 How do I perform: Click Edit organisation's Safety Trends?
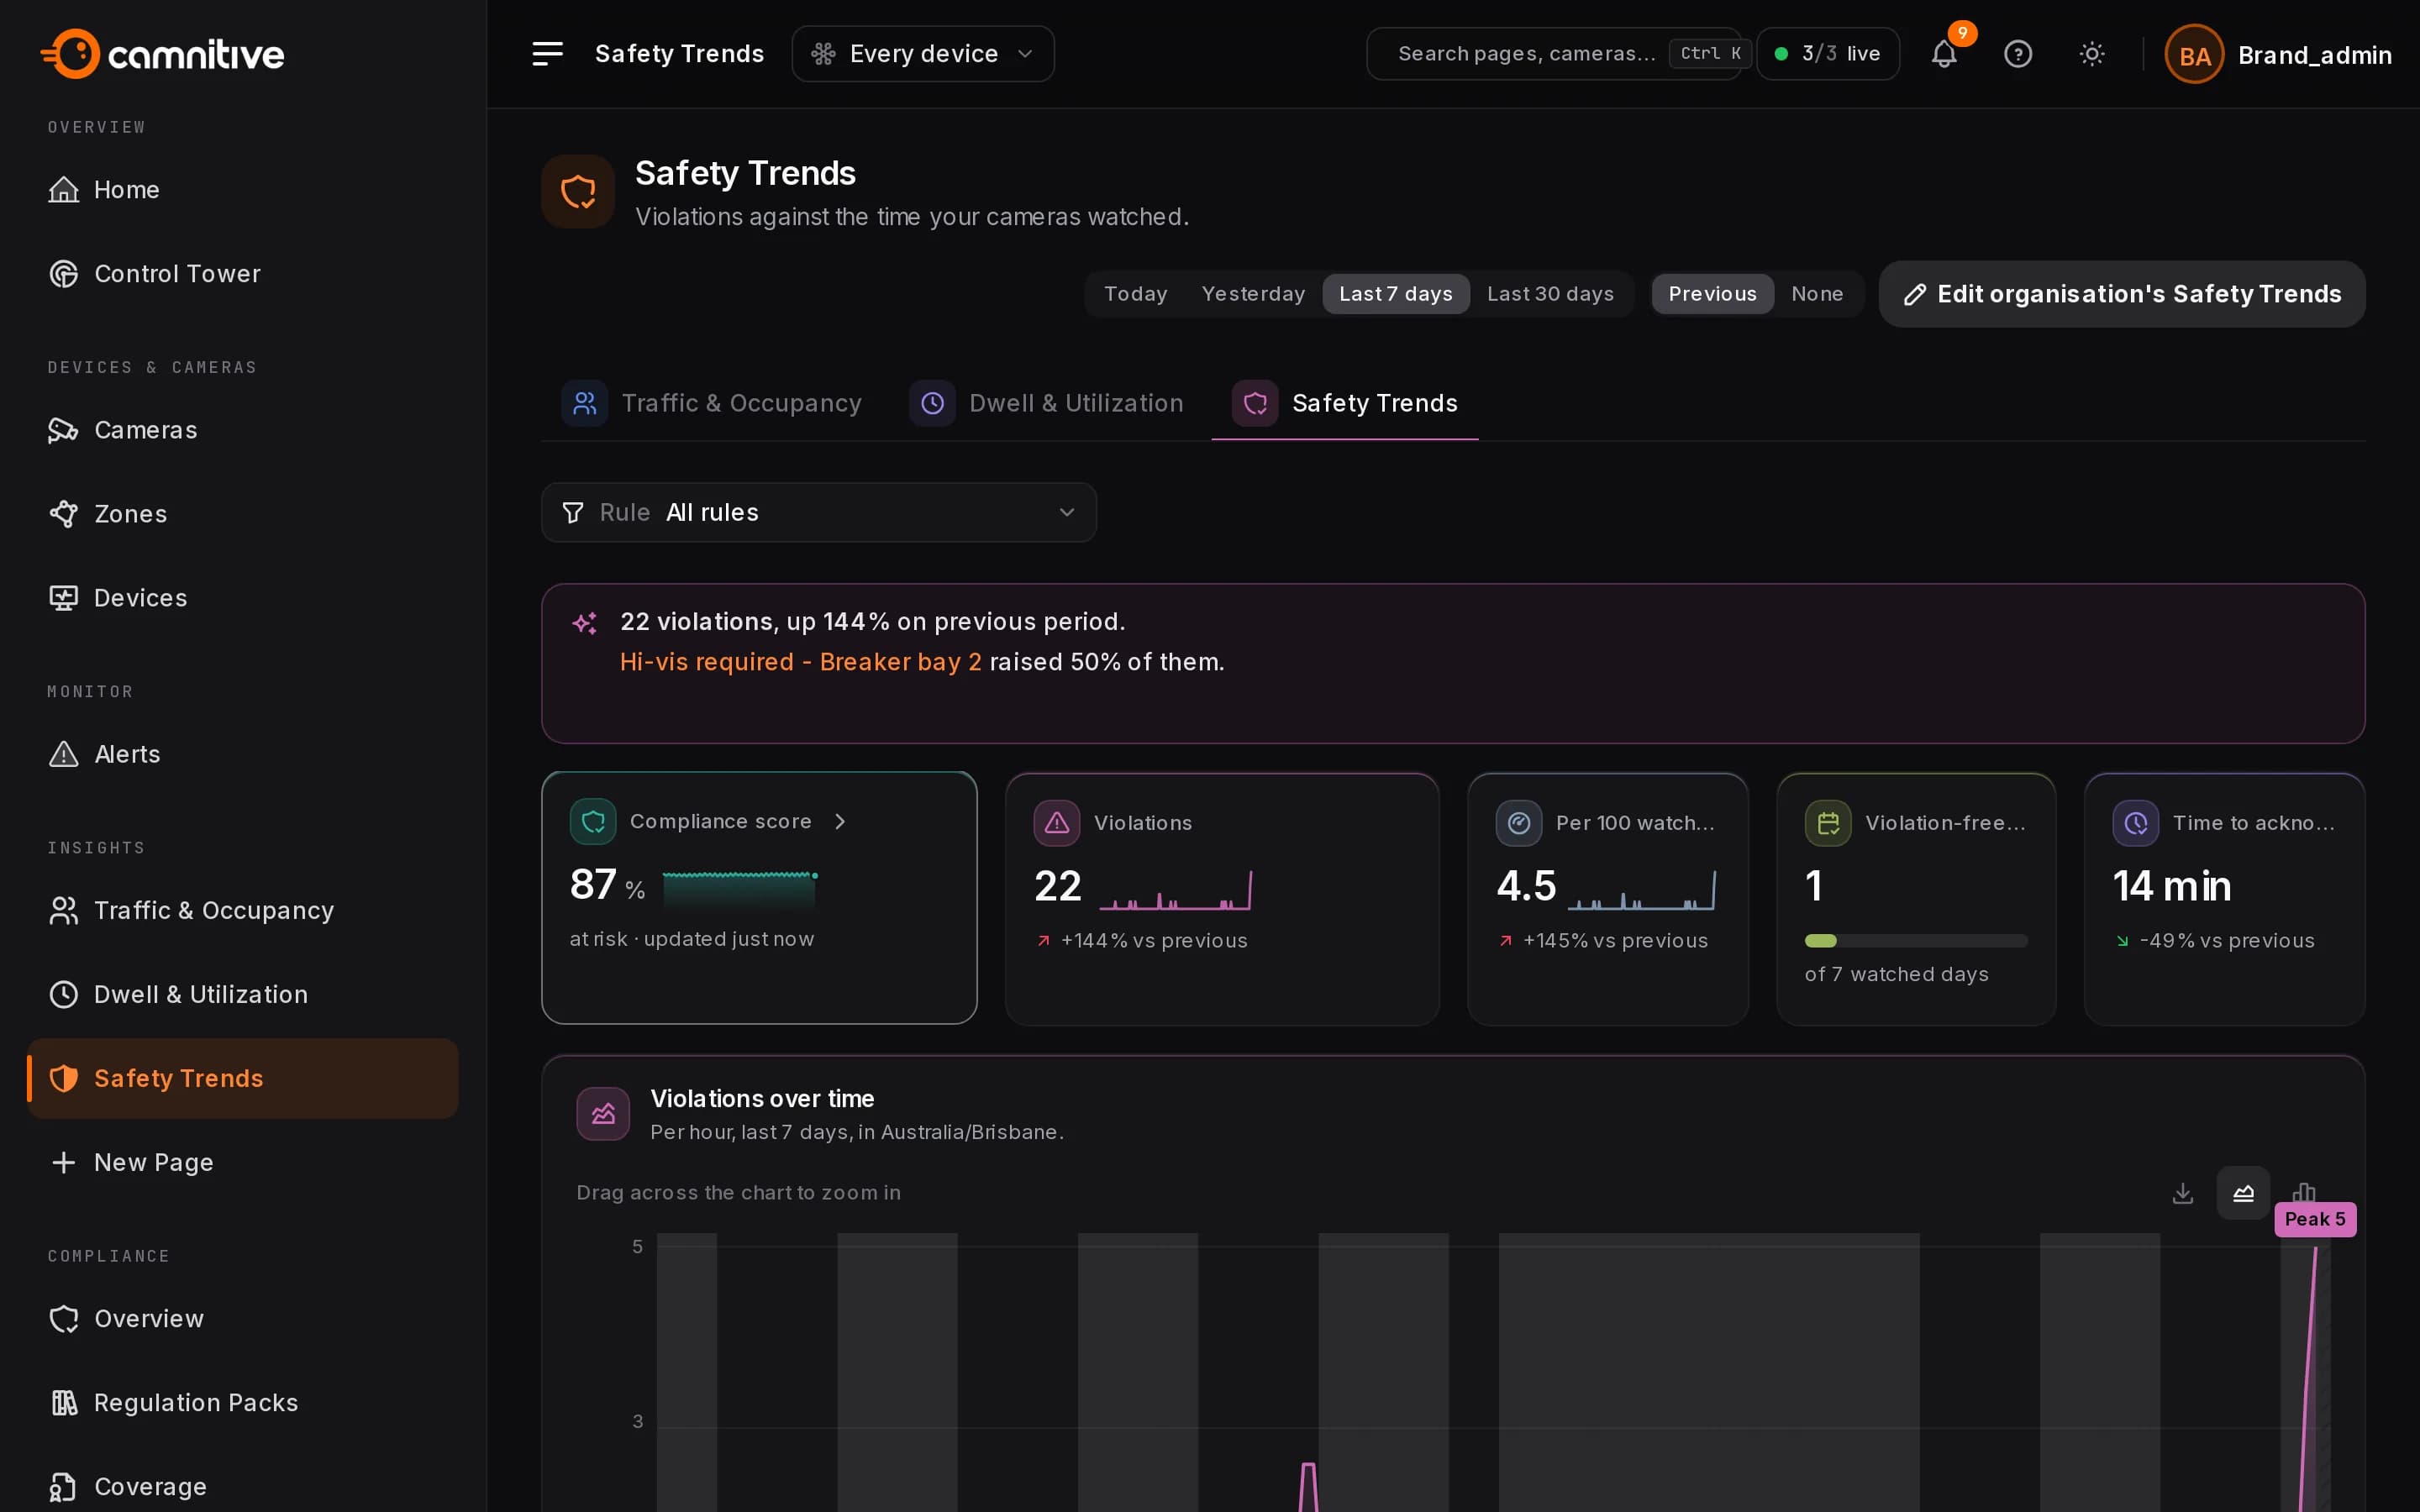(x=2122, y=294)
